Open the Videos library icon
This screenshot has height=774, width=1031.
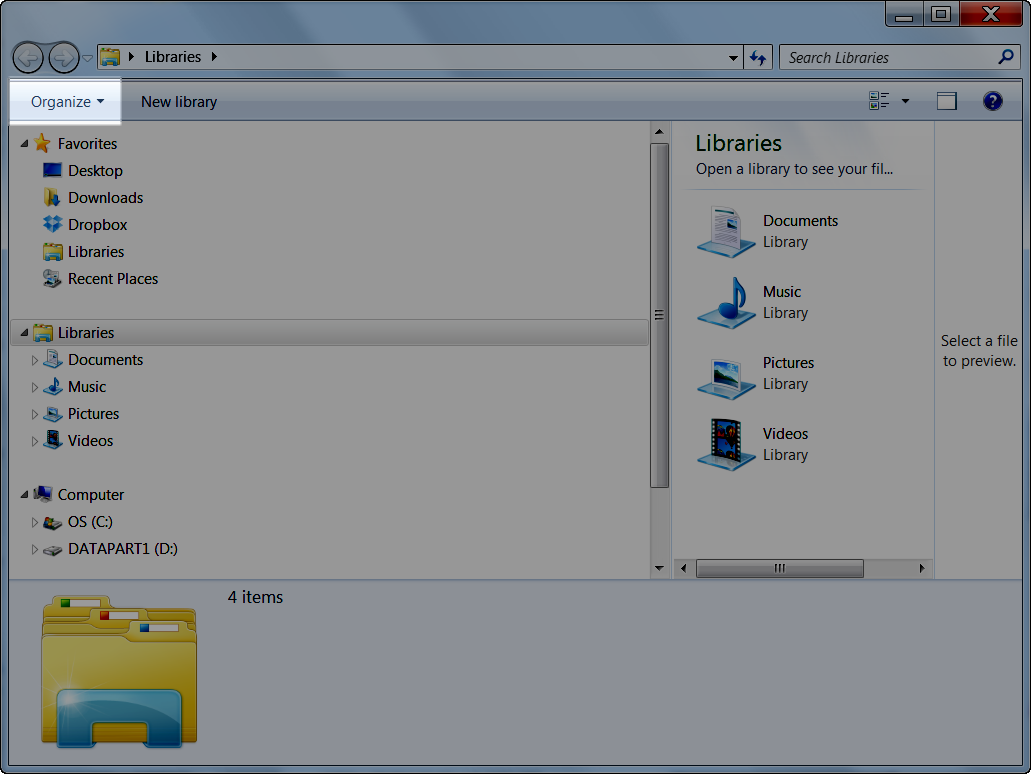(x=725, y=443)
